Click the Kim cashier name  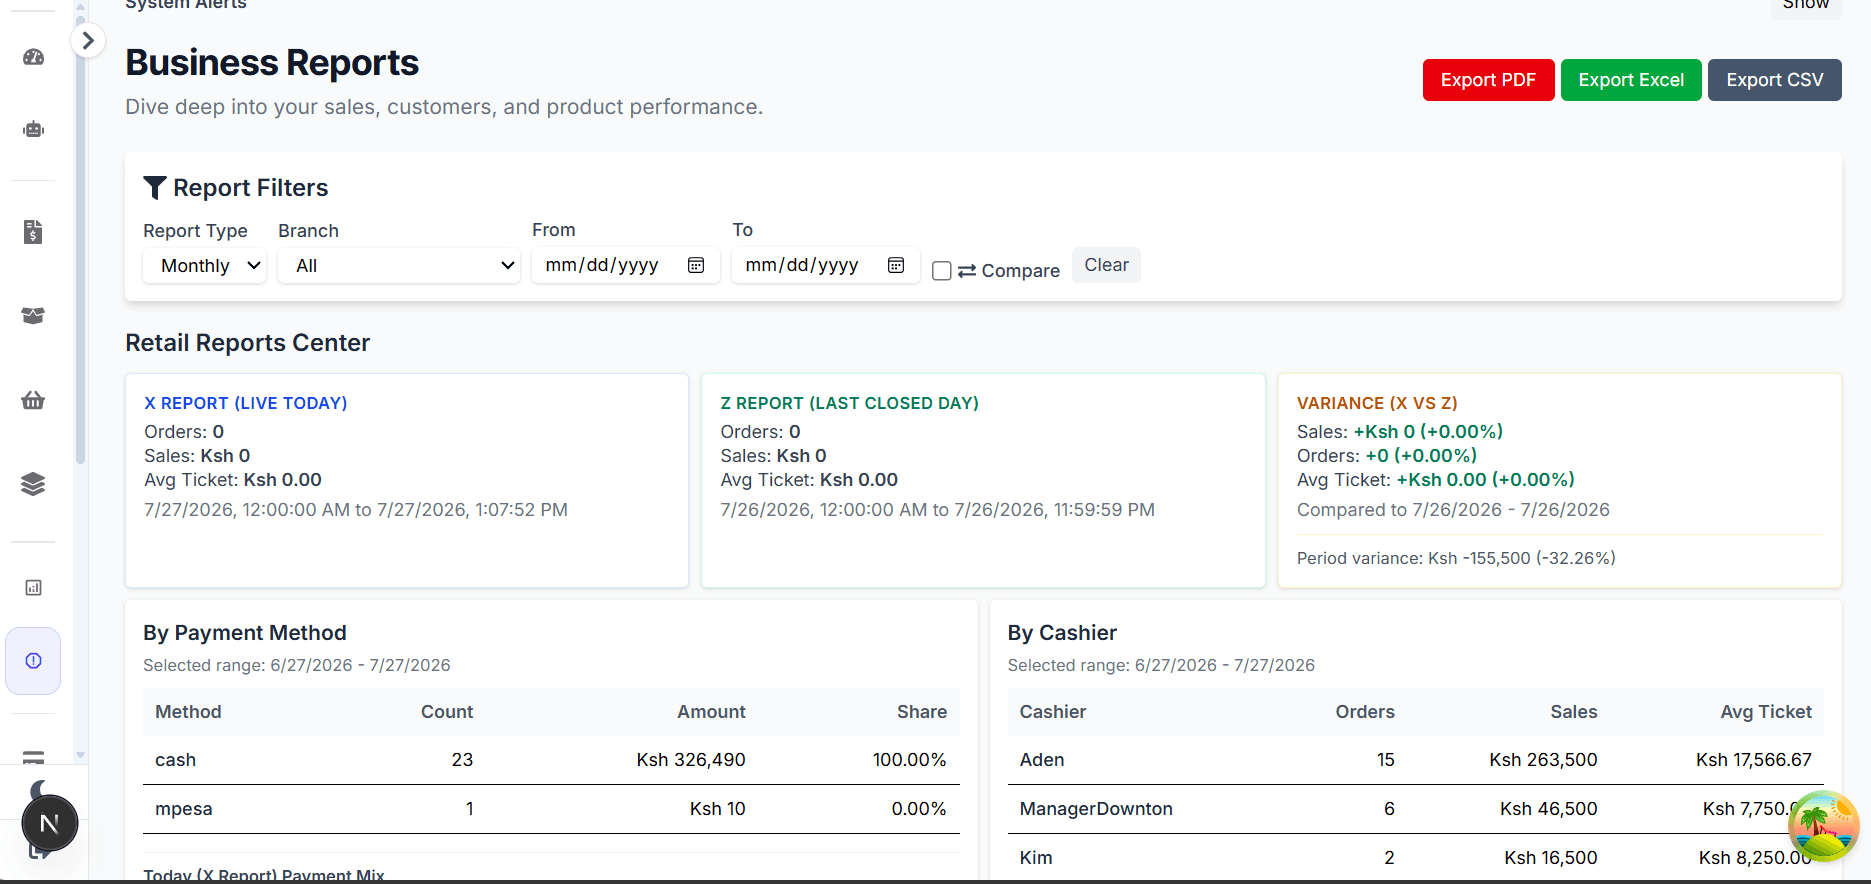pyautogui.click(x=1036, y=858)
